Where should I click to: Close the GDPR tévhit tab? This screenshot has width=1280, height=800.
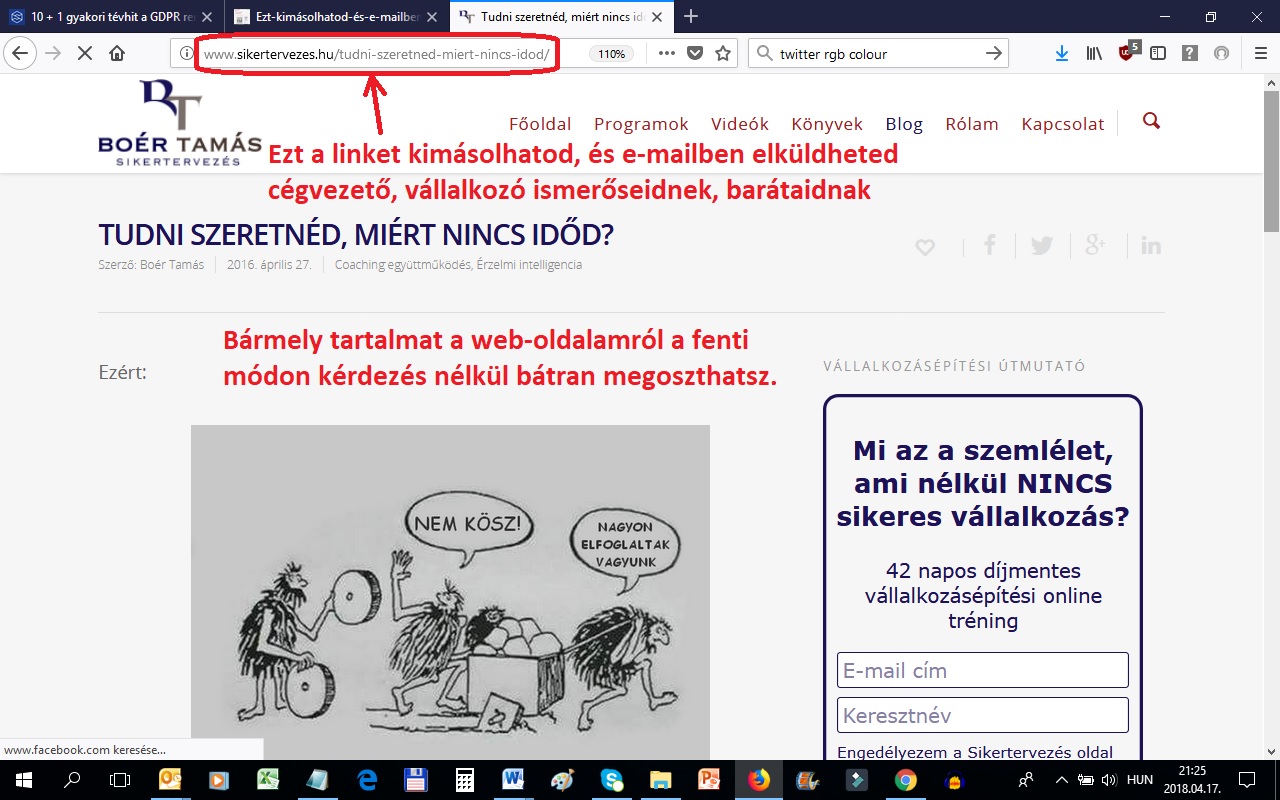[206, 16]
